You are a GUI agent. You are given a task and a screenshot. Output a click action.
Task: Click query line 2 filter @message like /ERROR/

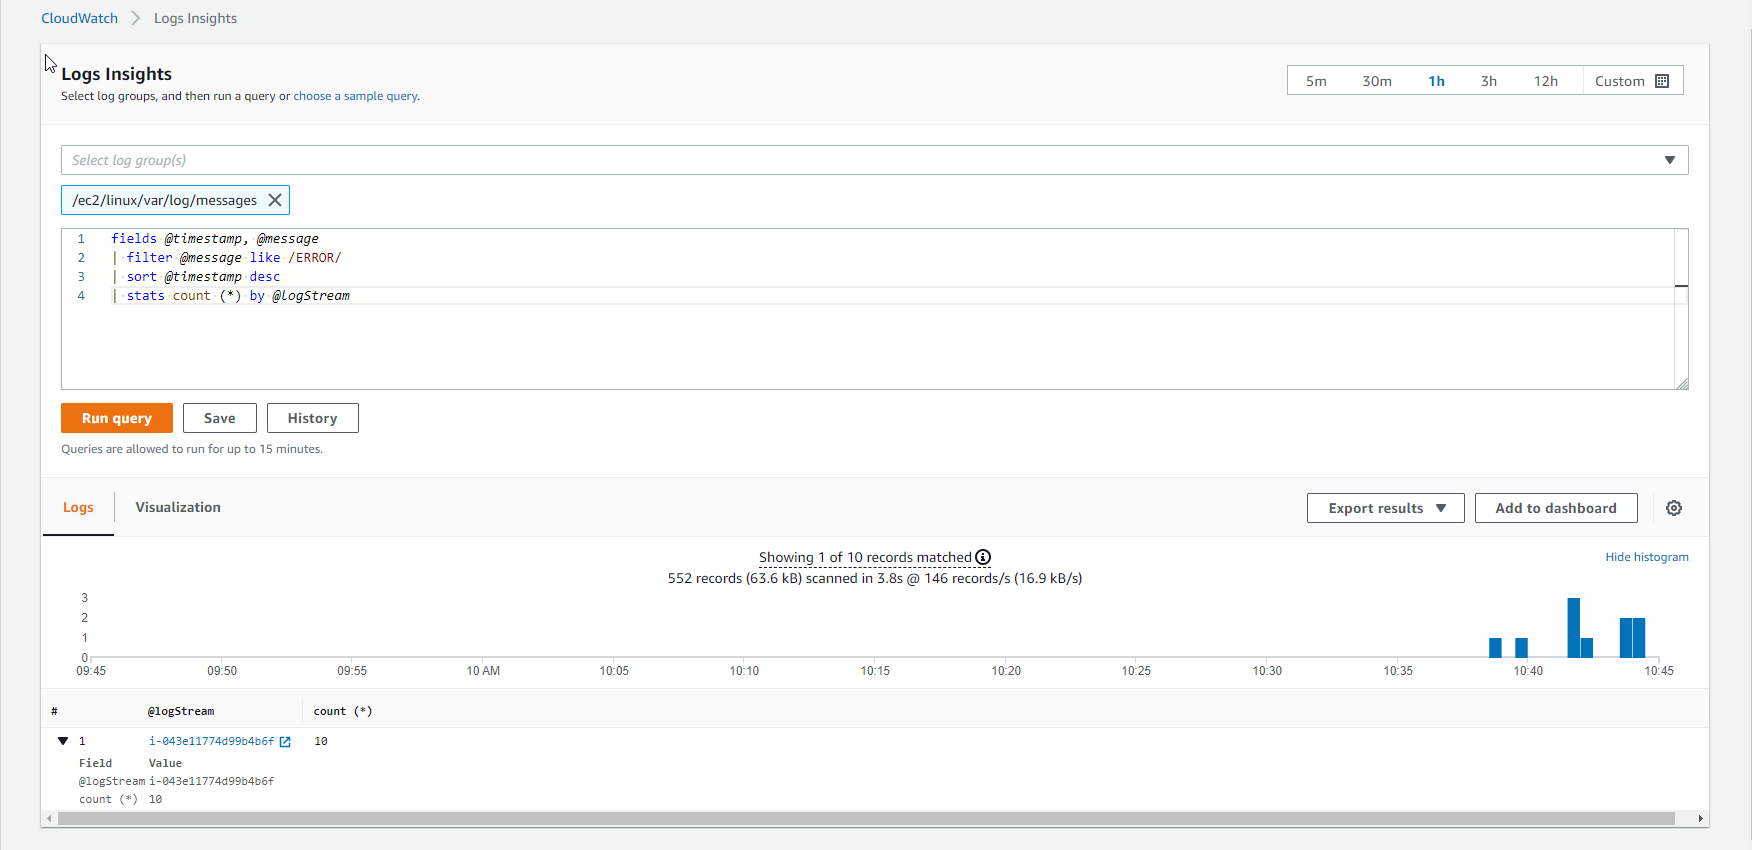pos(226,257)
